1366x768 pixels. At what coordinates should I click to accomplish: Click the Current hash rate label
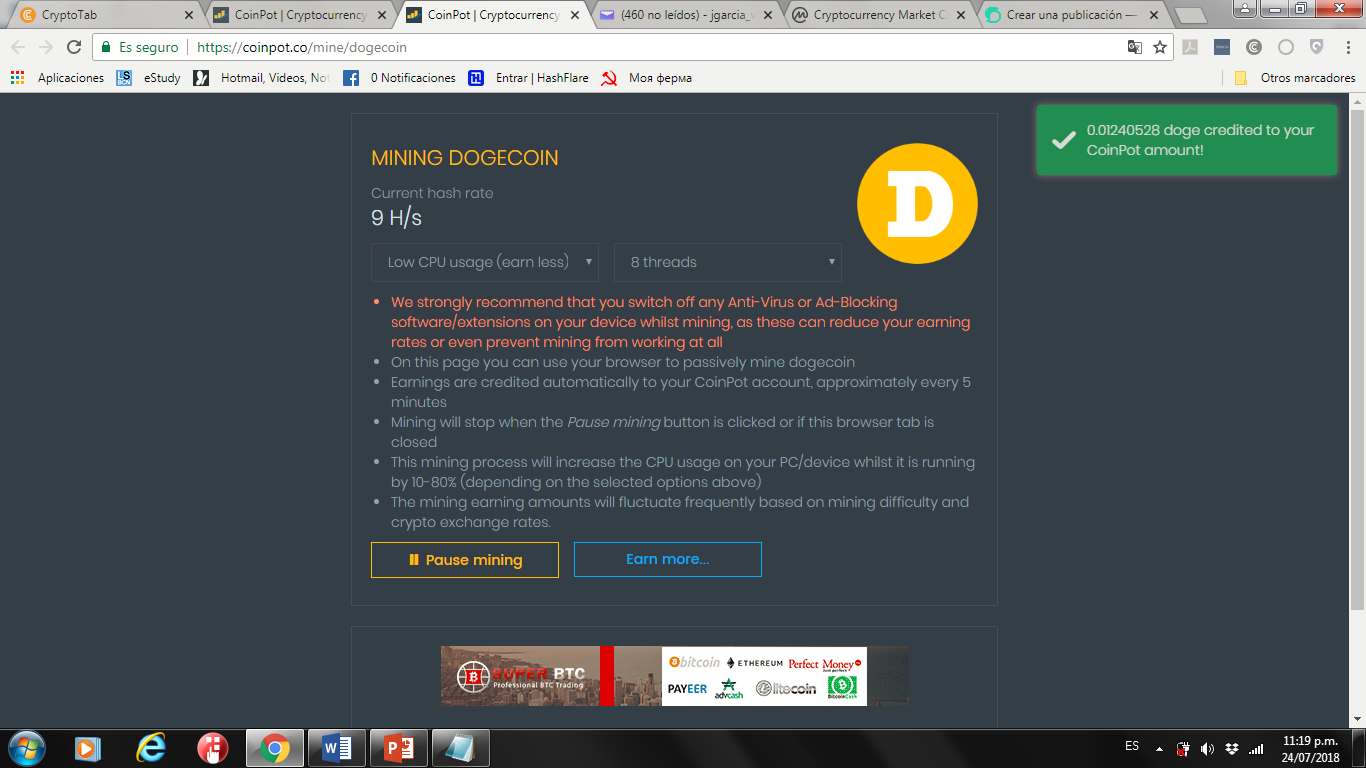[432, 193]
